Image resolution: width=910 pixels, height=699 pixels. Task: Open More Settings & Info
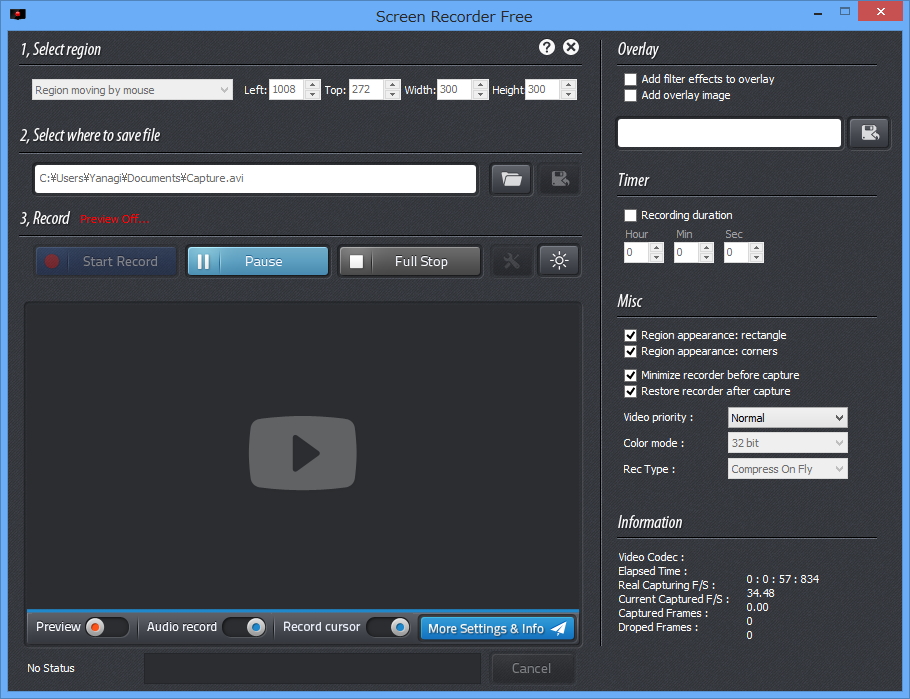497,628
